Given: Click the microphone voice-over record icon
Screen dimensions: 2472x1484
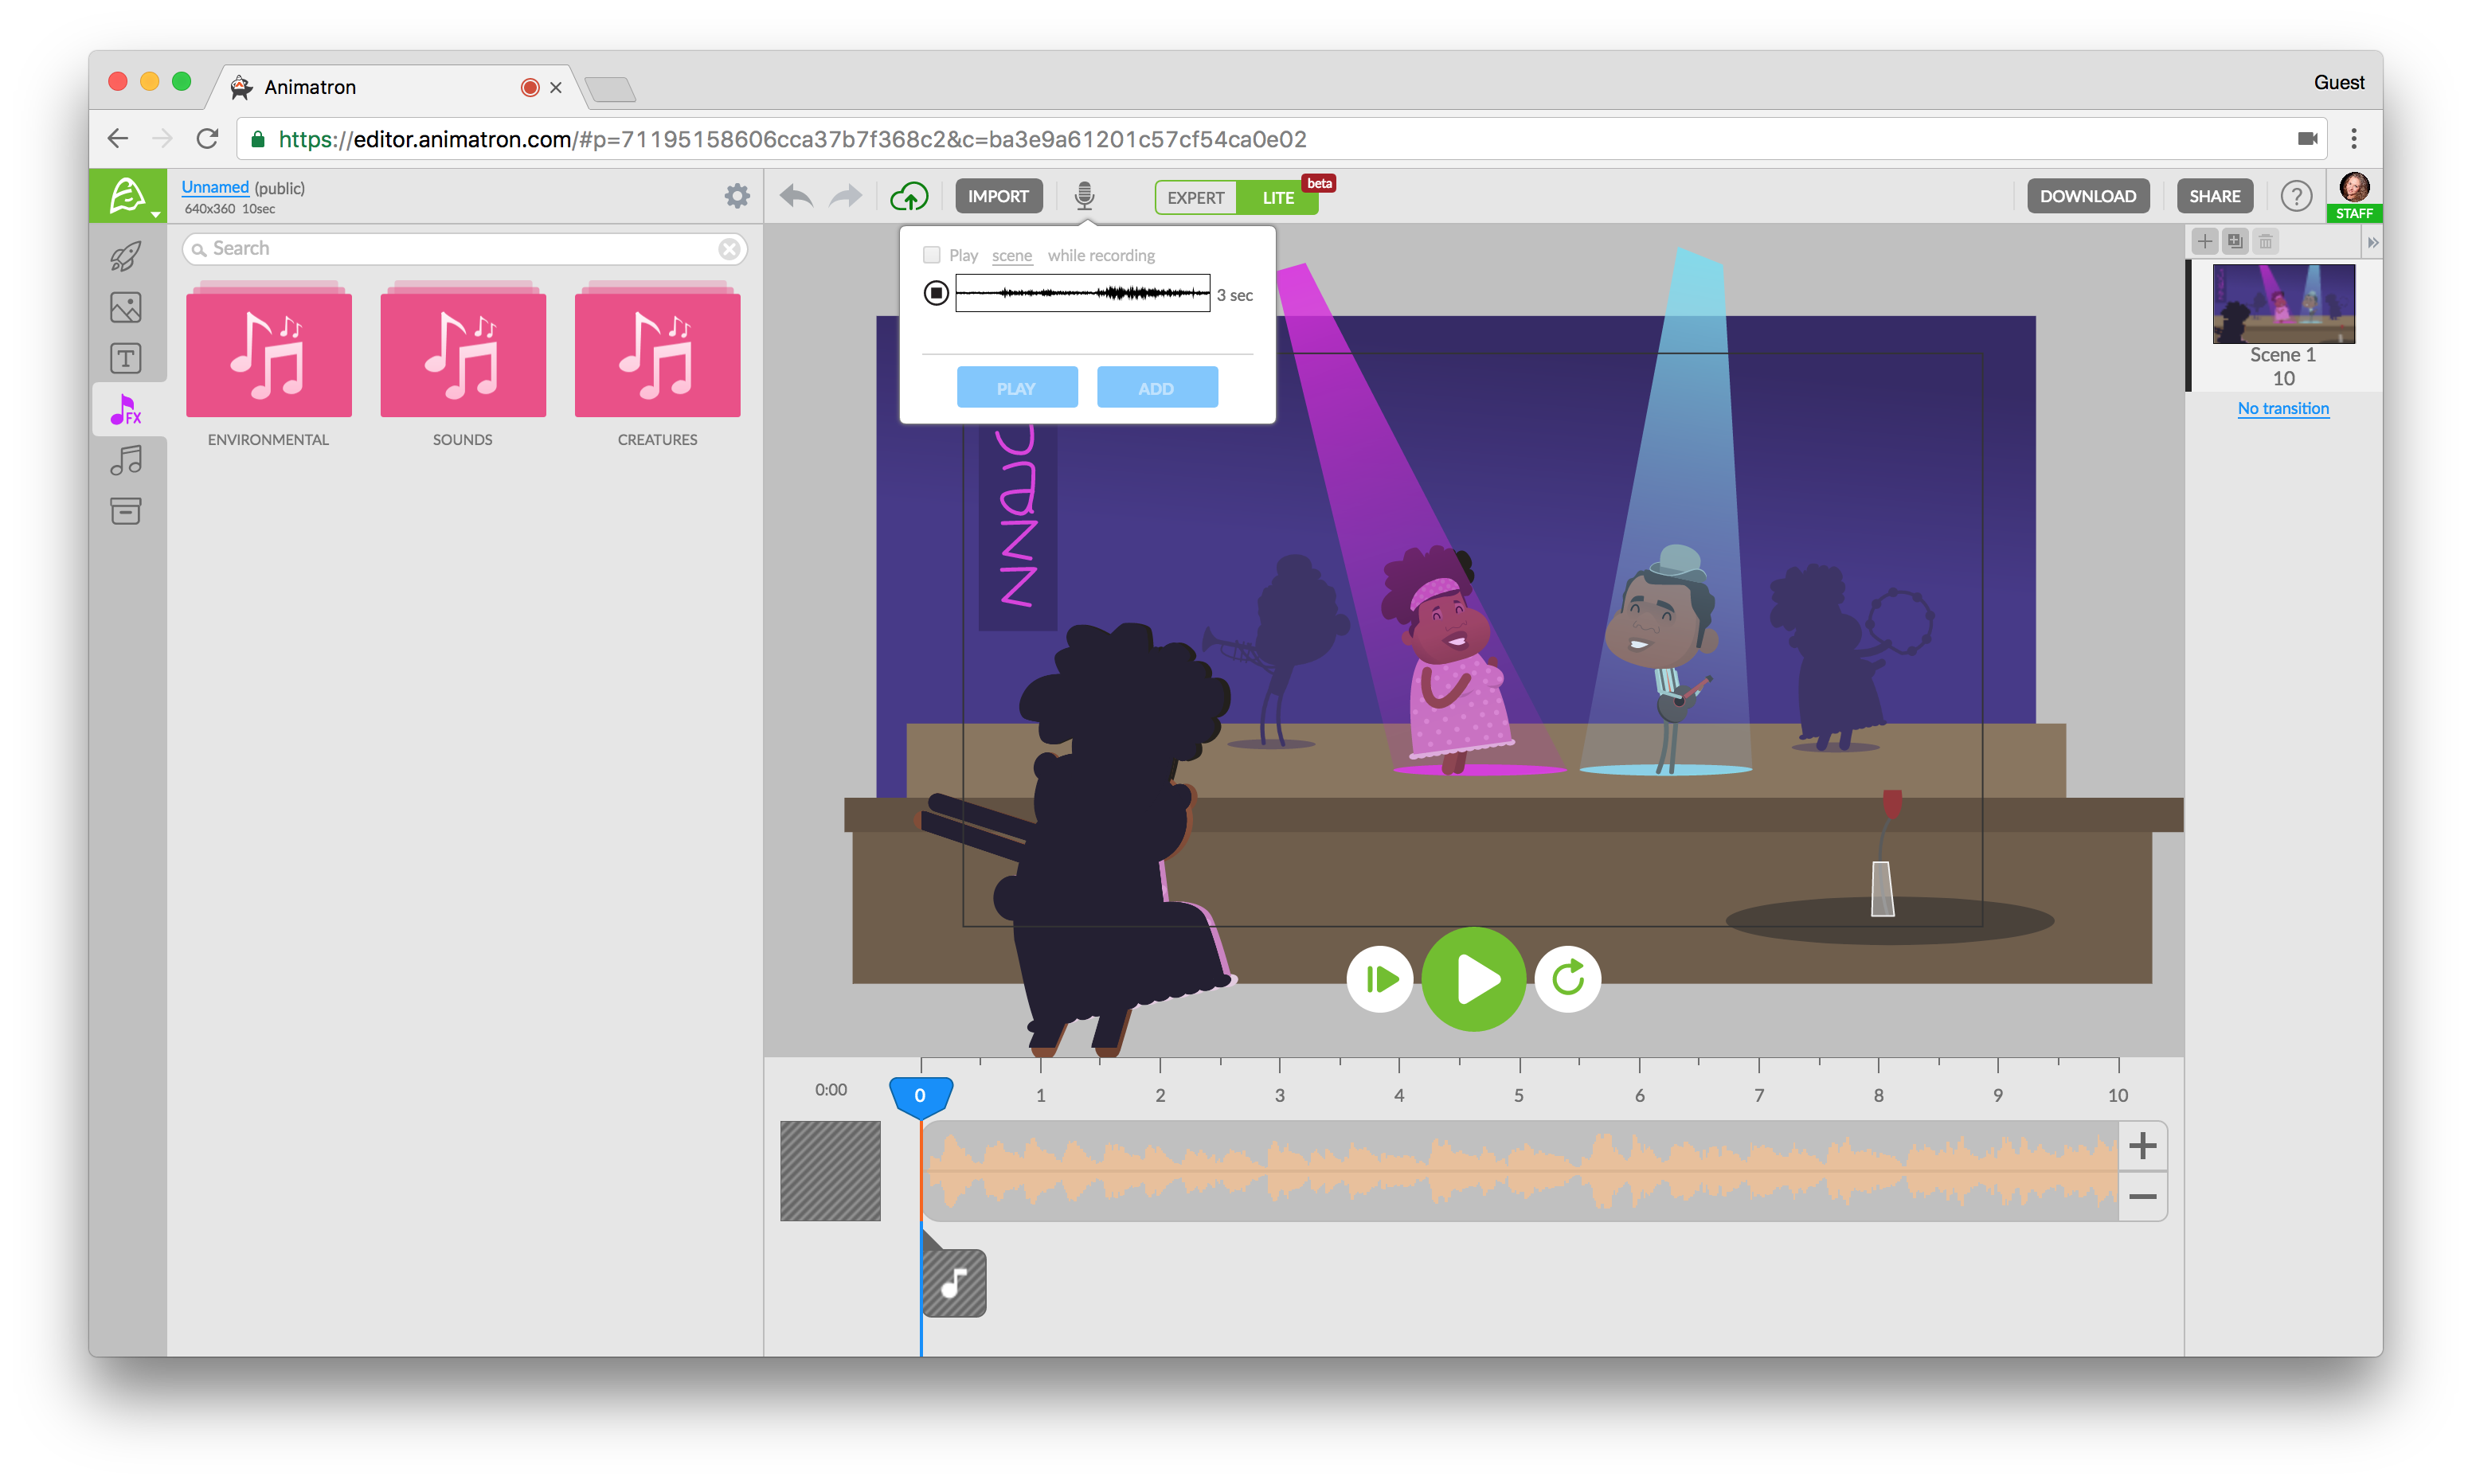Looking at the screenshot, I should [x=1084, y=195].
